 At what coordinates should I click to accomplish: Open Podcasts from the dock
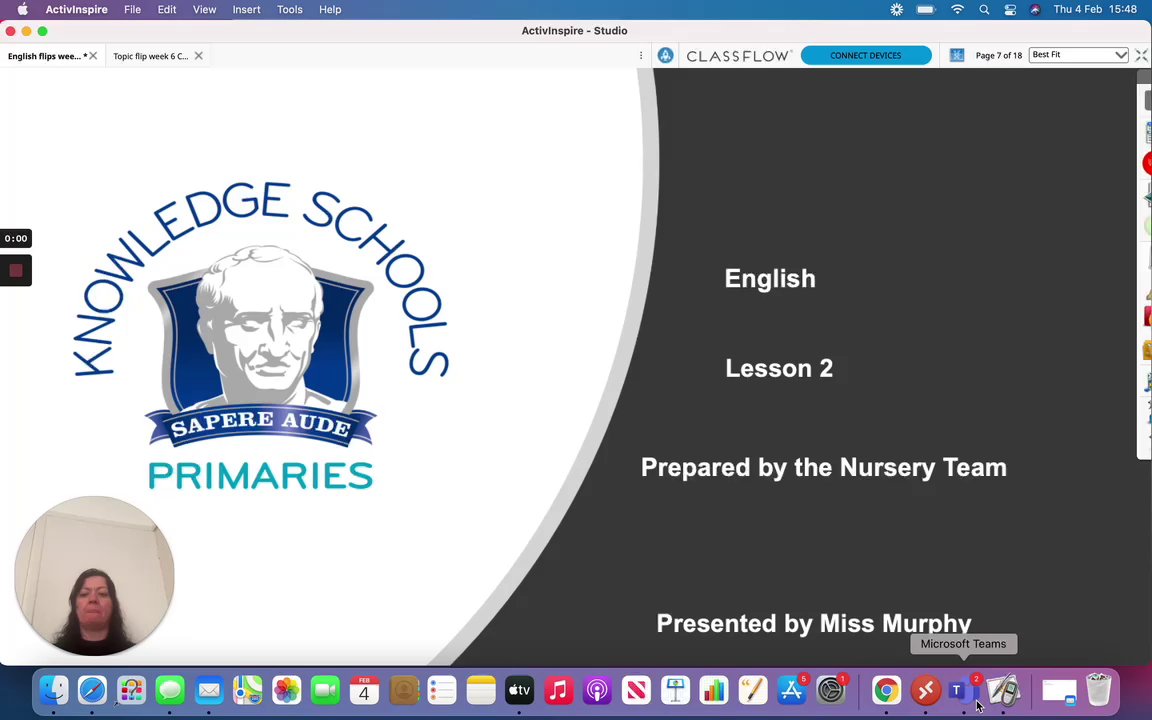coord(597,691)
